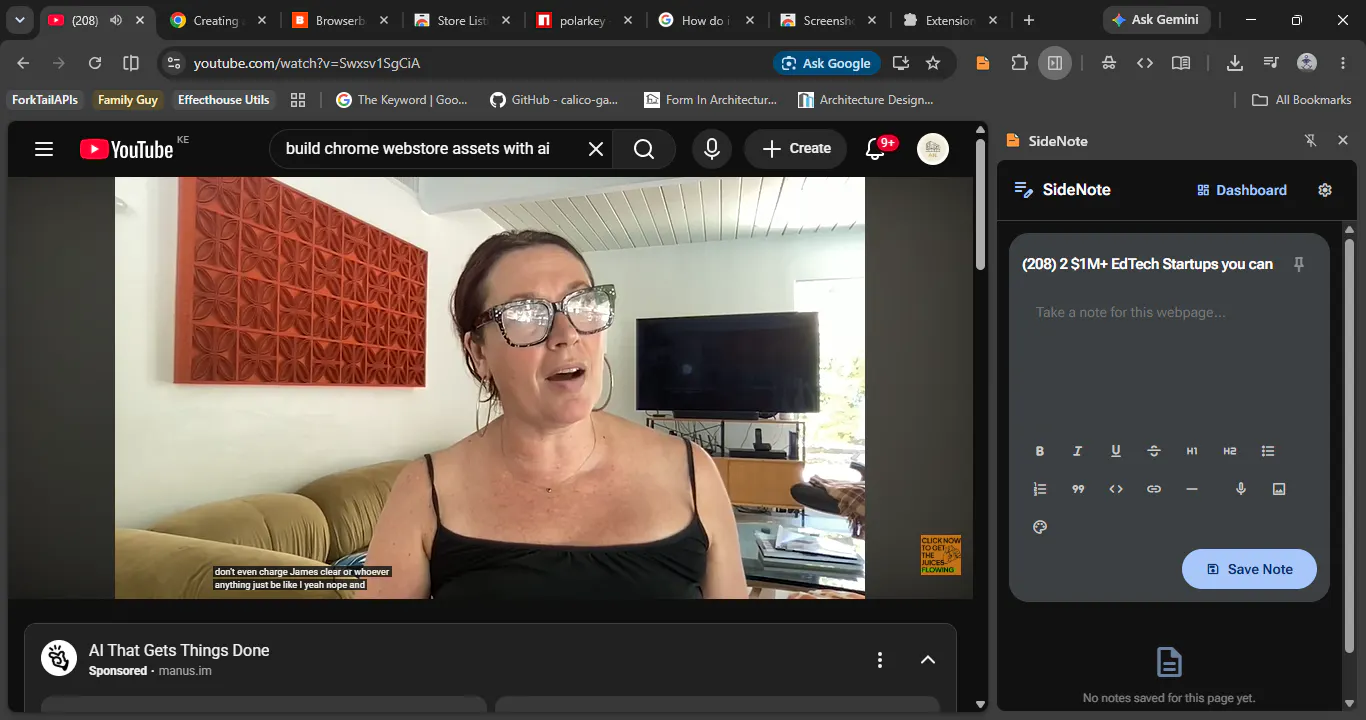Toggle strikethrough formatting in note editor

1154,451
